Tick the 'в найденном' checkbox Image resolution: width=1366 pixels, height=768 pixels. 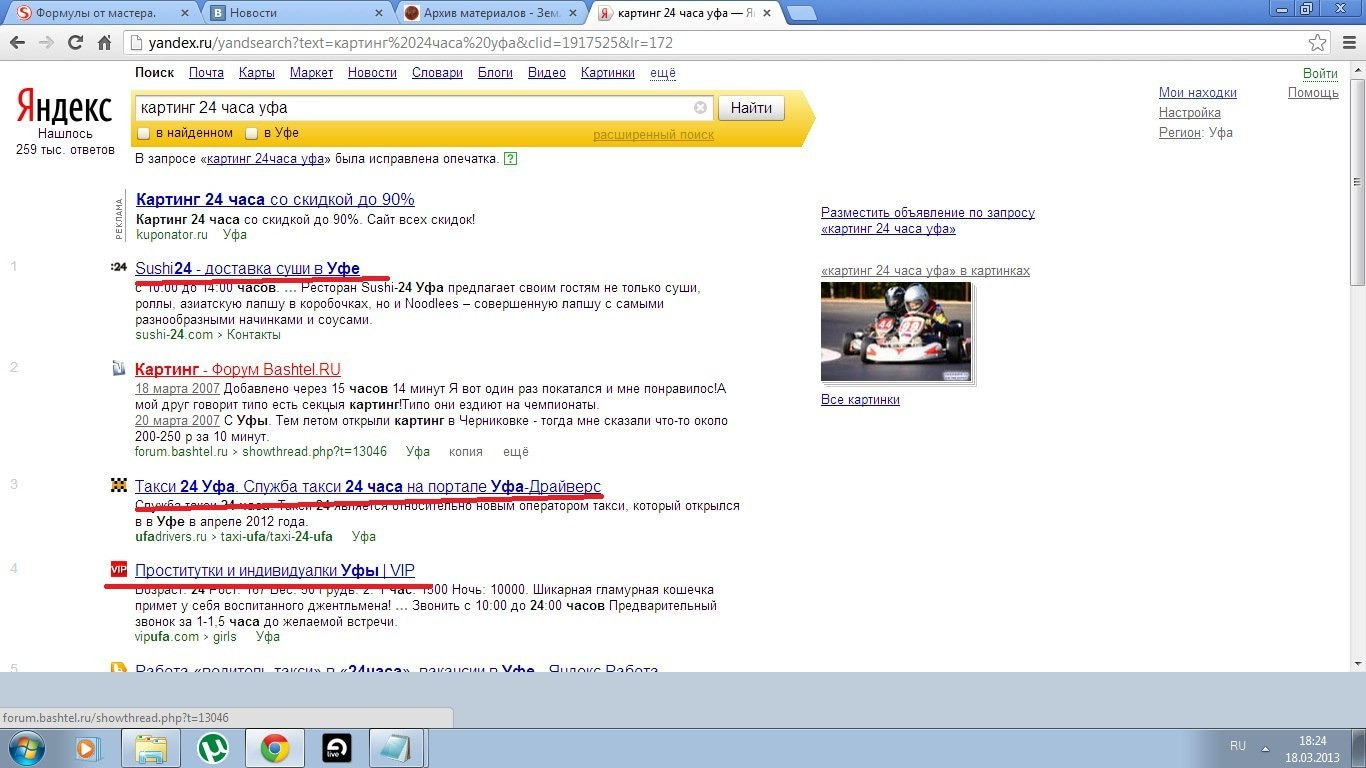144,133
